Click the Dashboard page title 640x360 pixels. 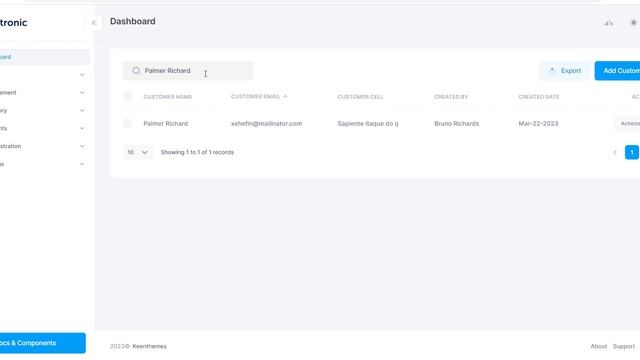tap(133, 21)
